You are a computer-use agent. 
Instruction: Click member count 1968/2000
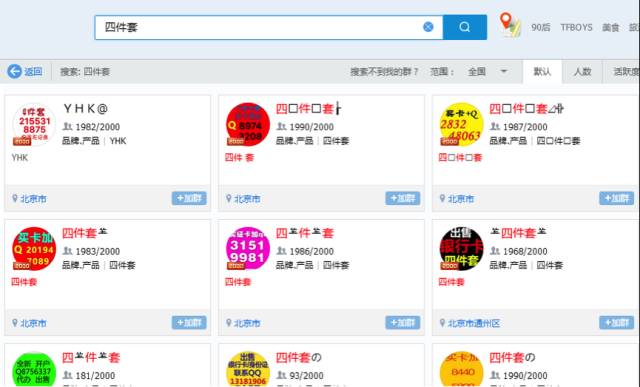click(x=525, y=251)
